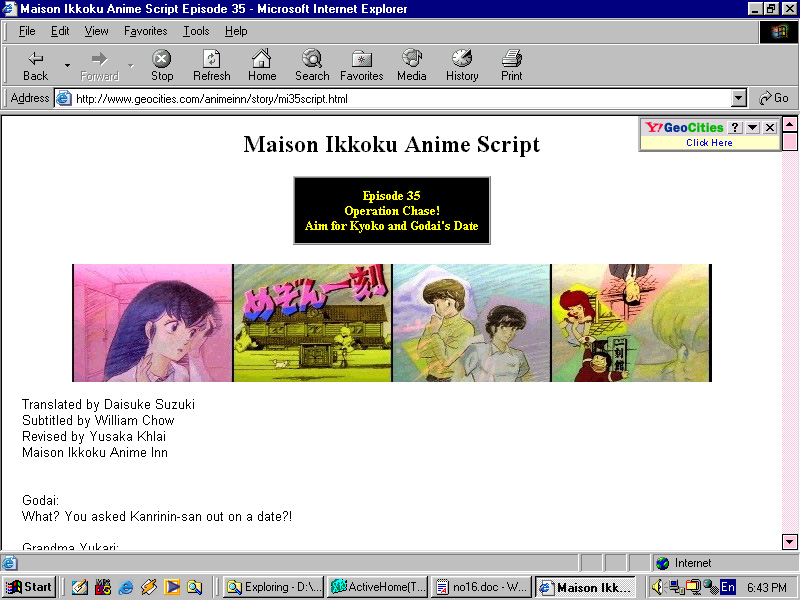Open the File menu
This screenshot has width=800, height=600.
coord(27,31)
